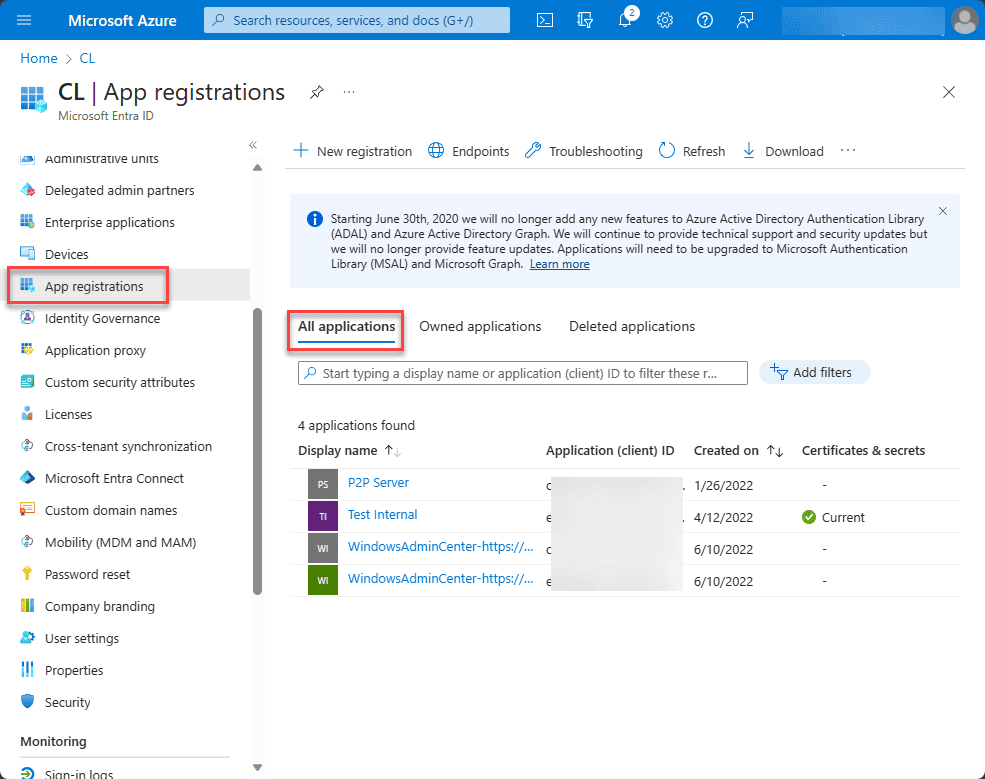Sort by the Display name column
The image size is (985, 779).
(x=349, y=450)
